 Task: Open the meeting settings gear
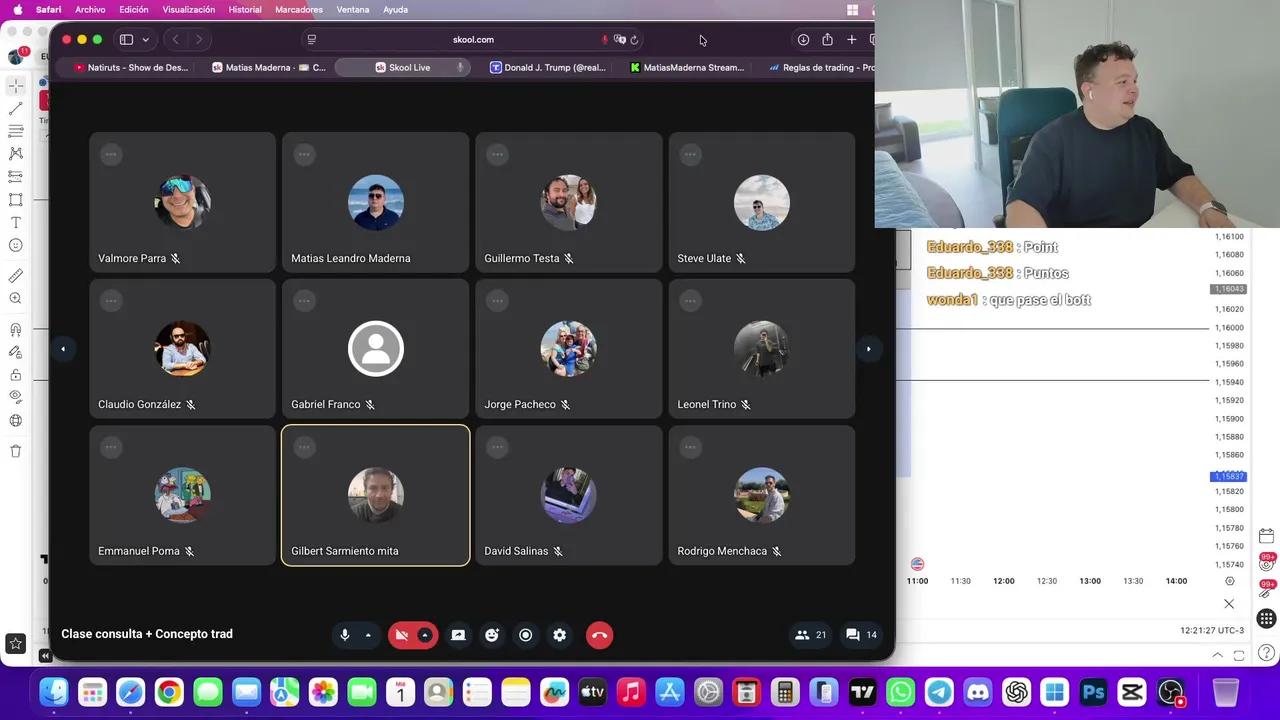pos(560,635)
